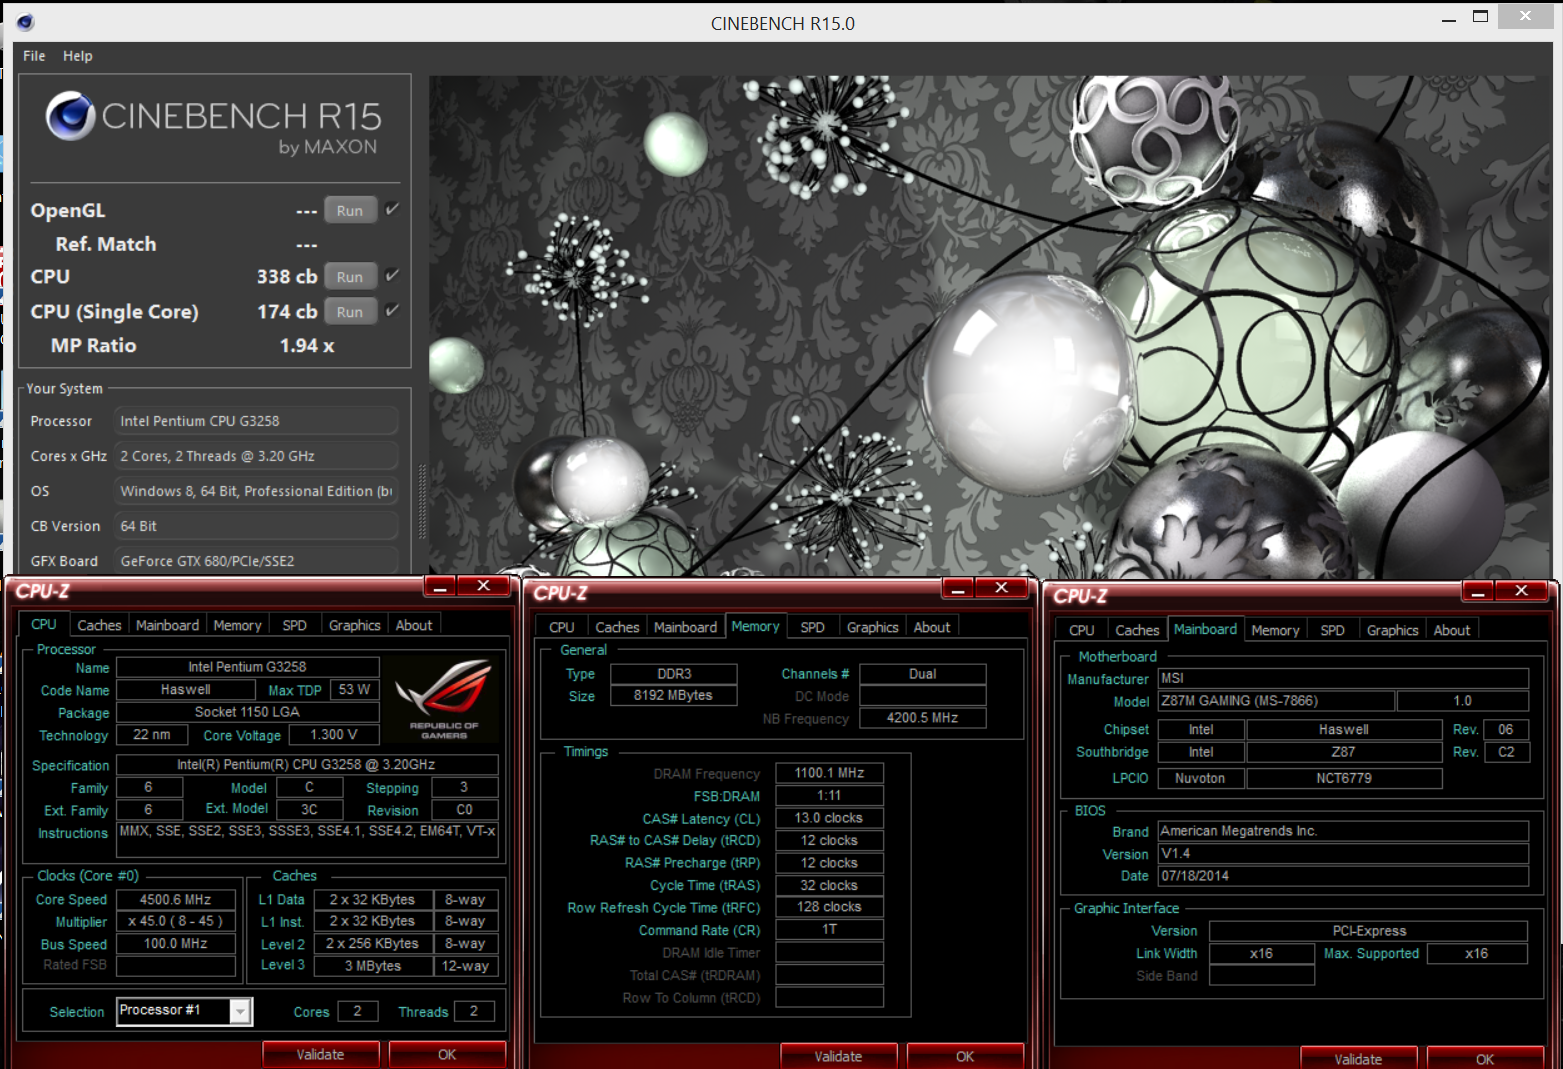The image size is (1563, 1069).
Task: Go to Caches tab in right CPU-Z window
Action: (1137, 630)
